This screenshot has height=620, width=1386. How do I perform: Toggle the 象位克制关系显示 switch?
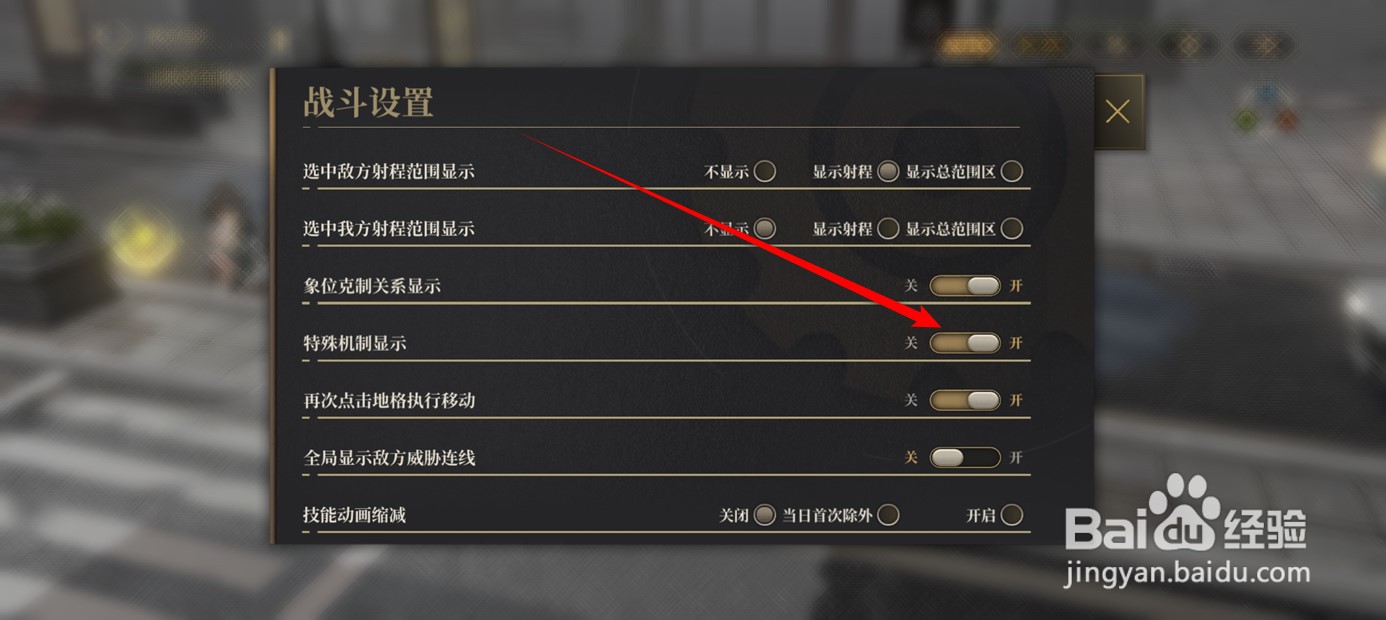pyautogui.click(x=965, y=286)
